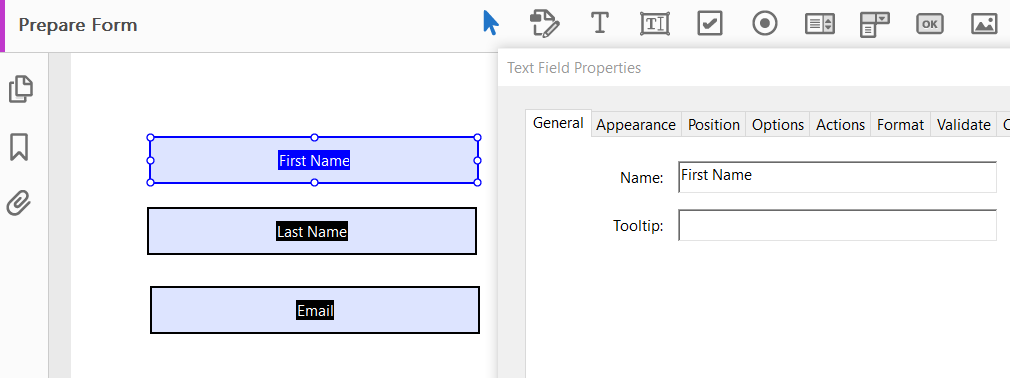Select the Add Check Box tool
Image resolution: width=1010 pixels, height=378 pixels.
pos(710,23)
